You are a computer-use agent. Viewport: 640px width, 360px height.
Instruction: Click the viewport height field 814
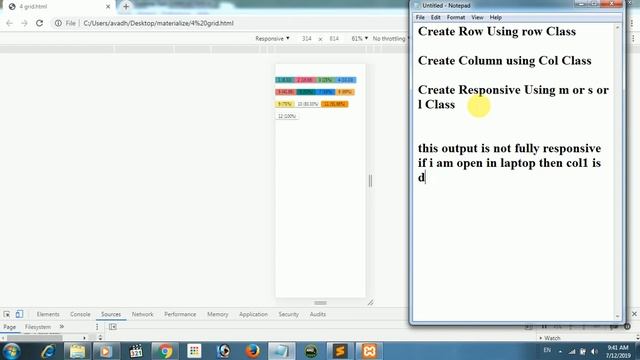[x=334, y=38]
